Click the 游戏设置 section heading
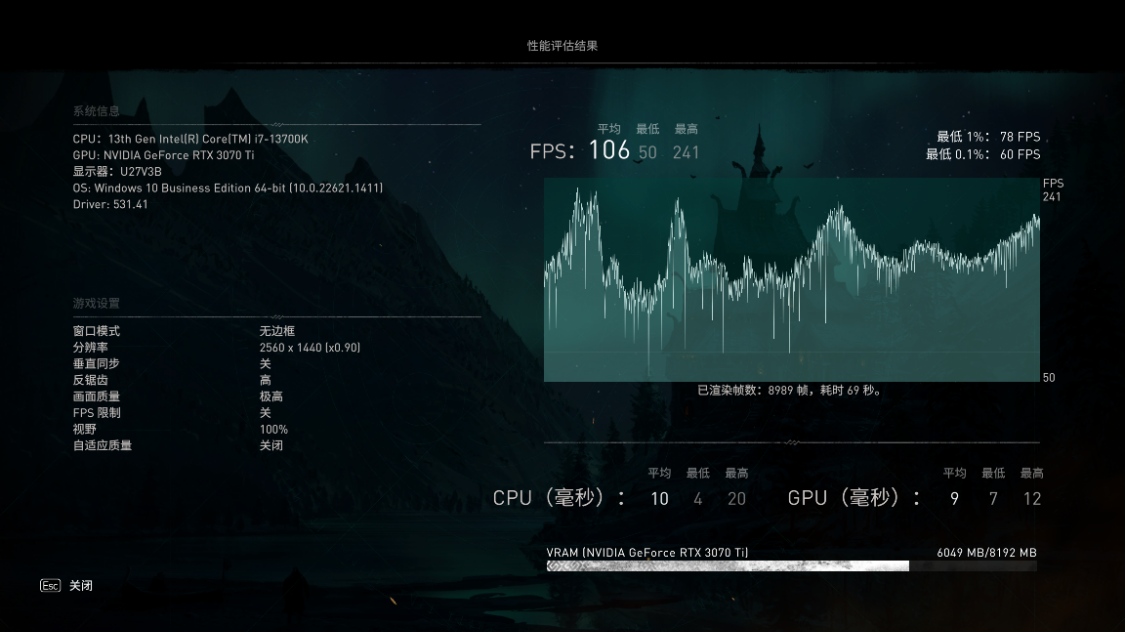The image size is (1125, 632). pos(96,303)
